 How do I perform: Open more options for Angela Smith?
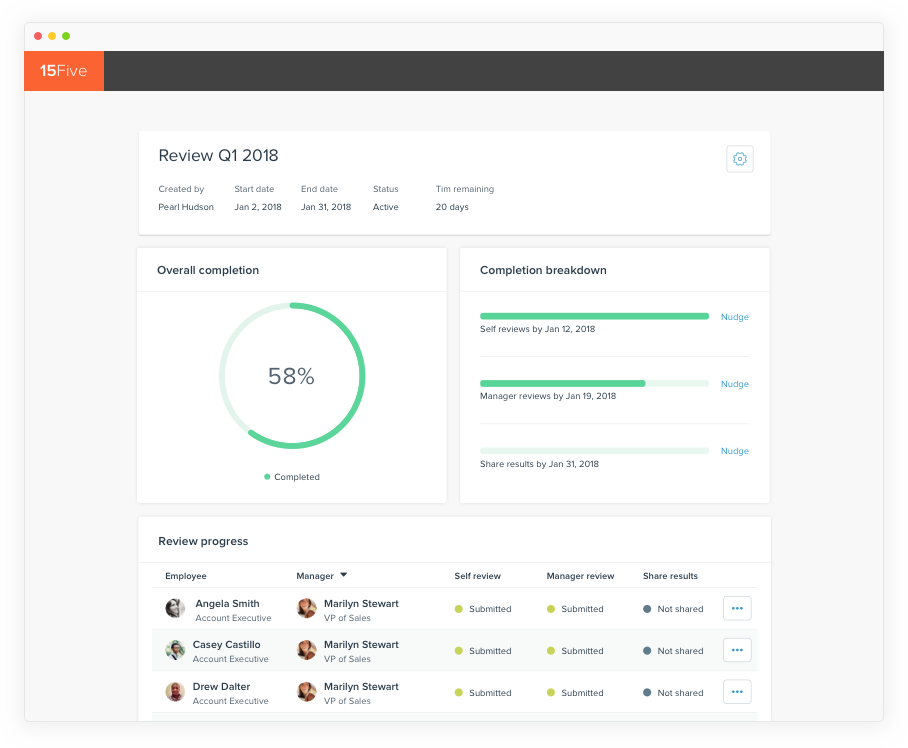(x=737, y=608)
